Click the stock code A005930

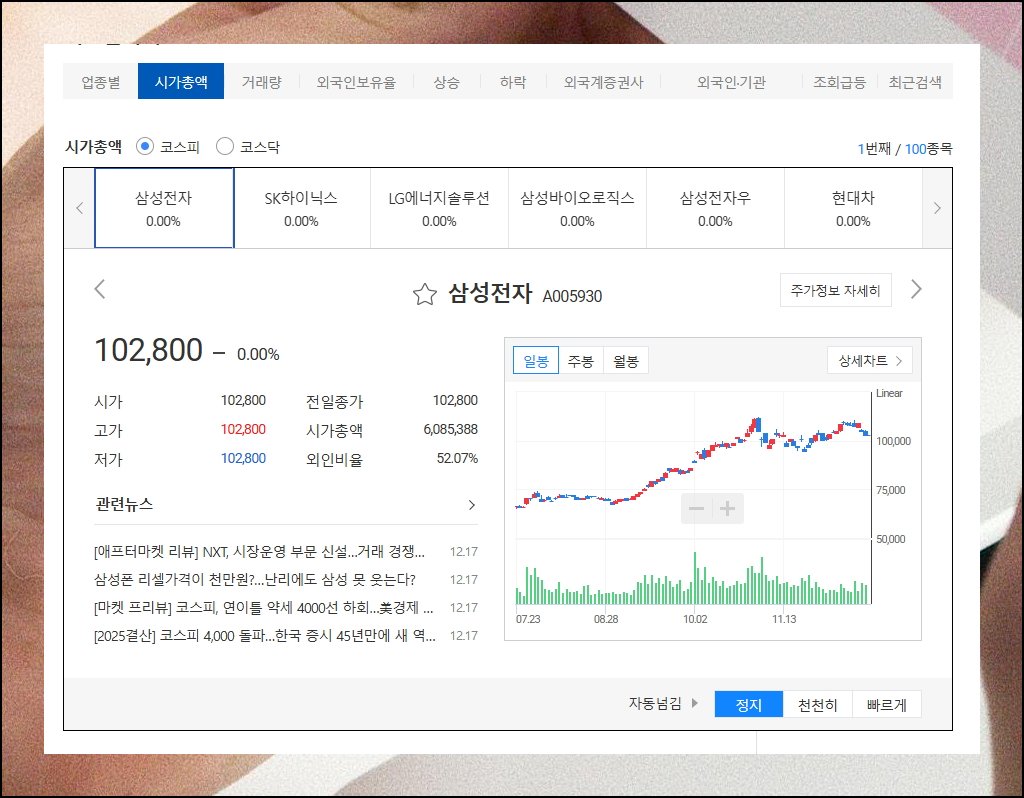pos(572,296)
